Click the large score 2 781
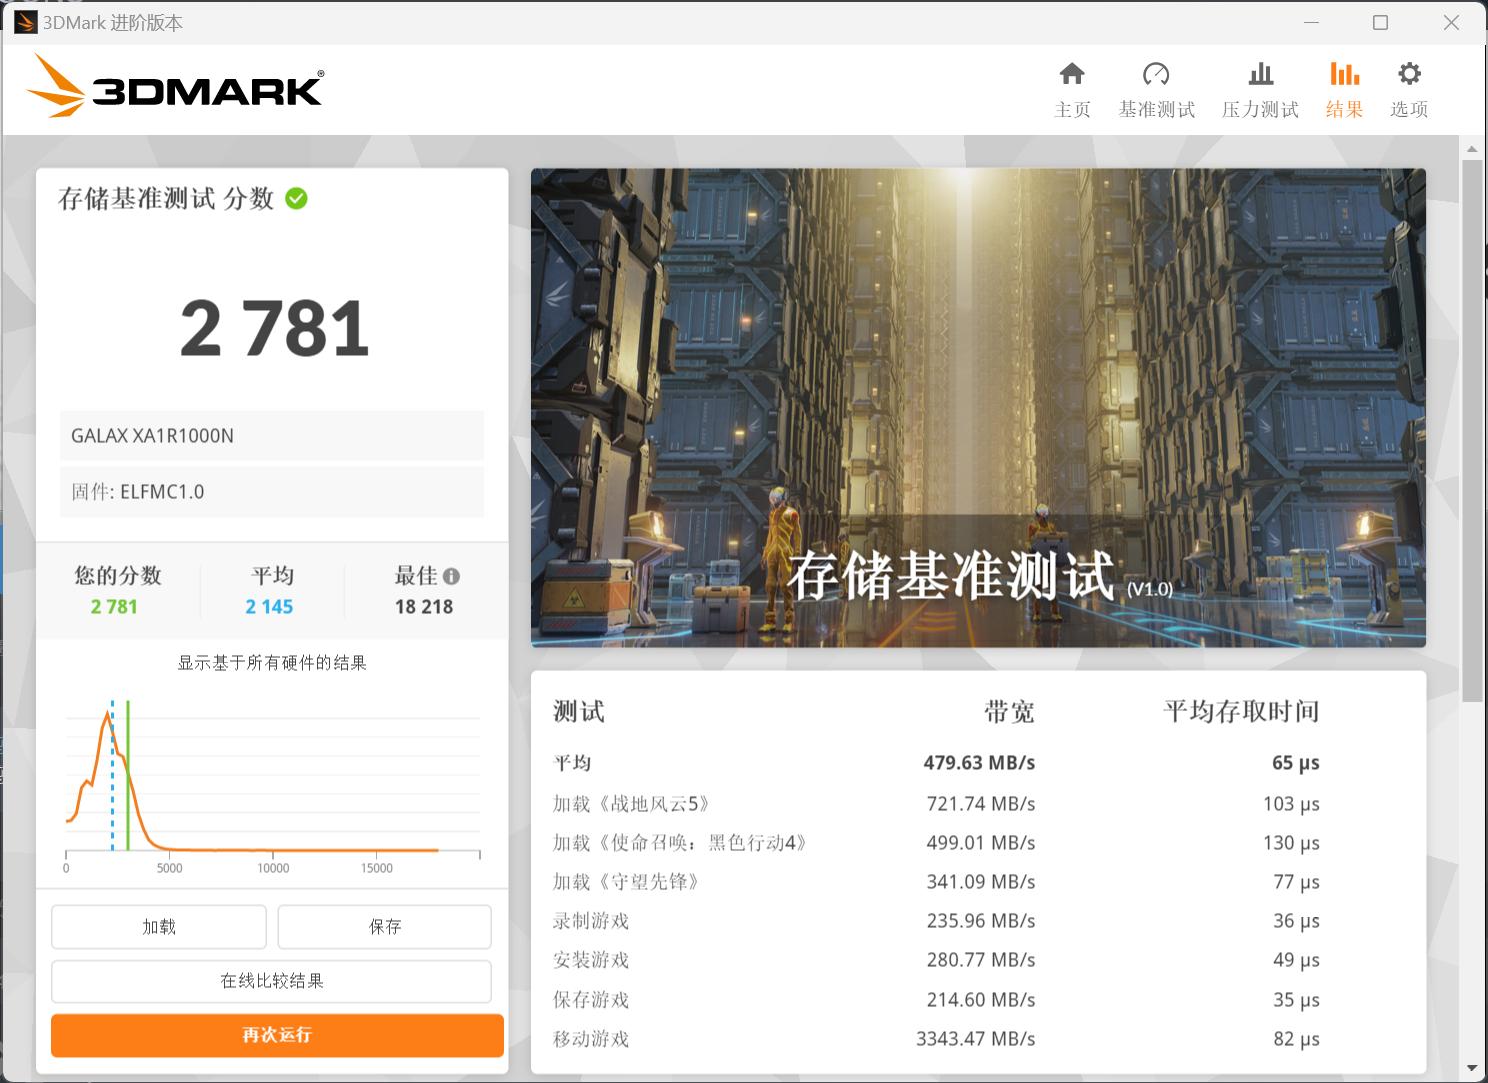1488x1083 pixels. pyautogui.click(x=275, y=329)
